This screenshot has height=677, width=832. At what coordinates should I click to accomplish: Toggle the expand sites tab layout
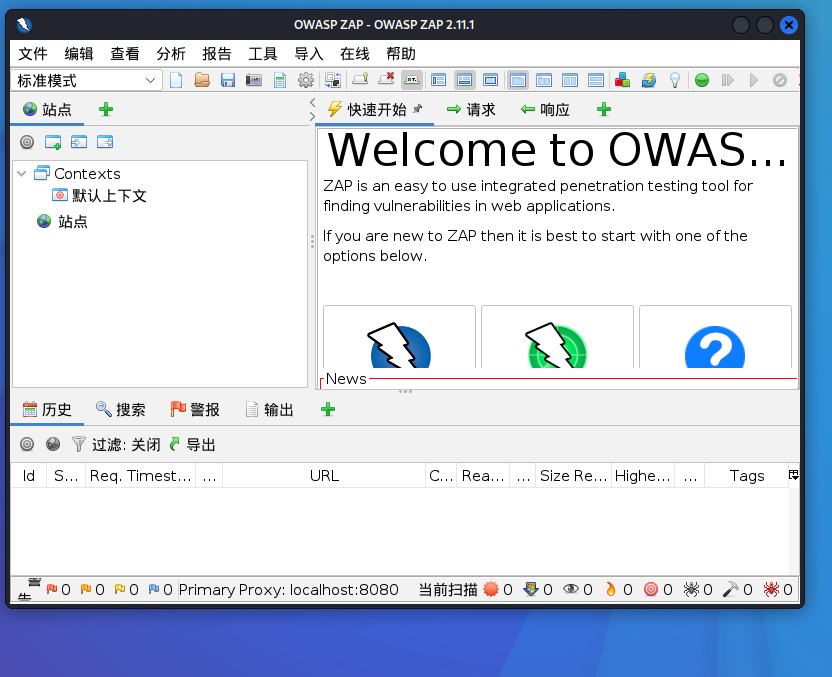[438, 80]
